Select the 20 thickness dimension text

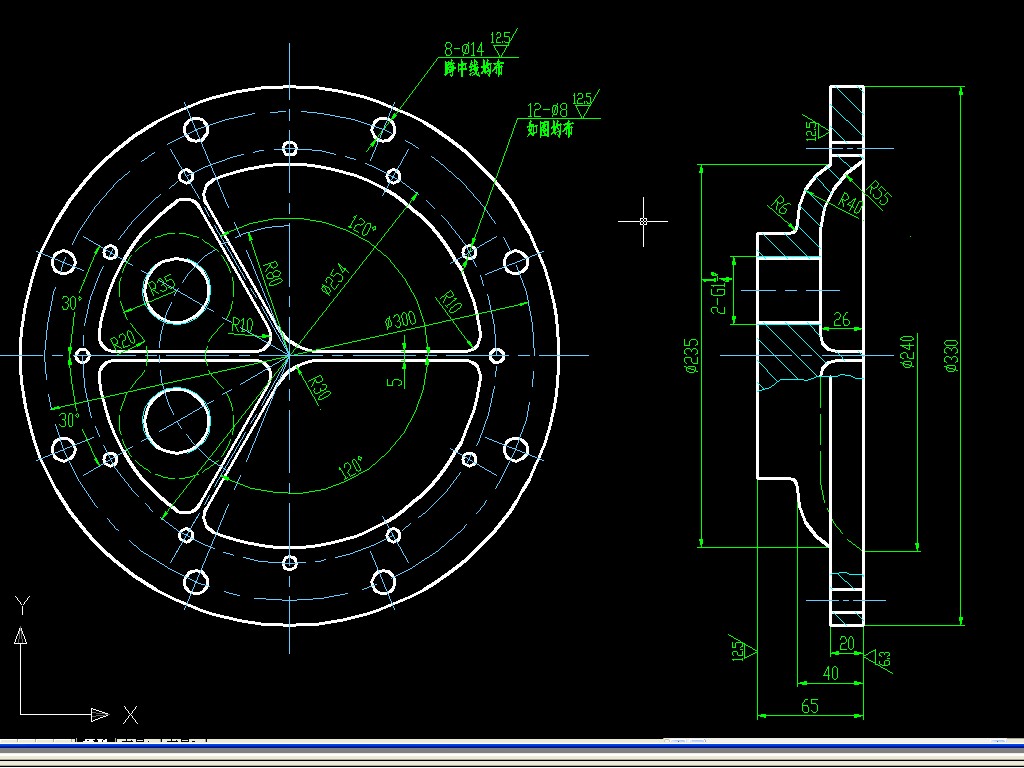coord(846,643)
